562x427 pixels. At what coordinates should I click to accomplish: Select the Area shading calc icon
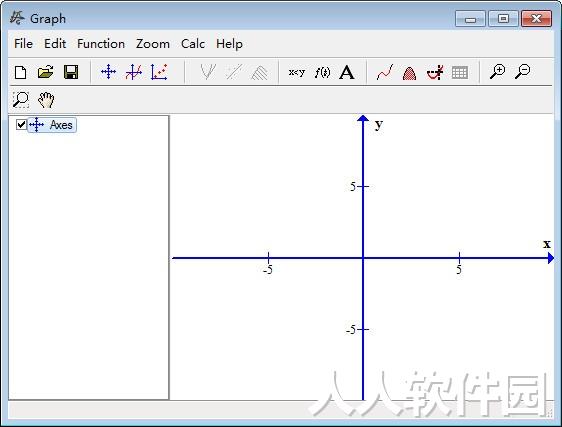tap(409, 73)
